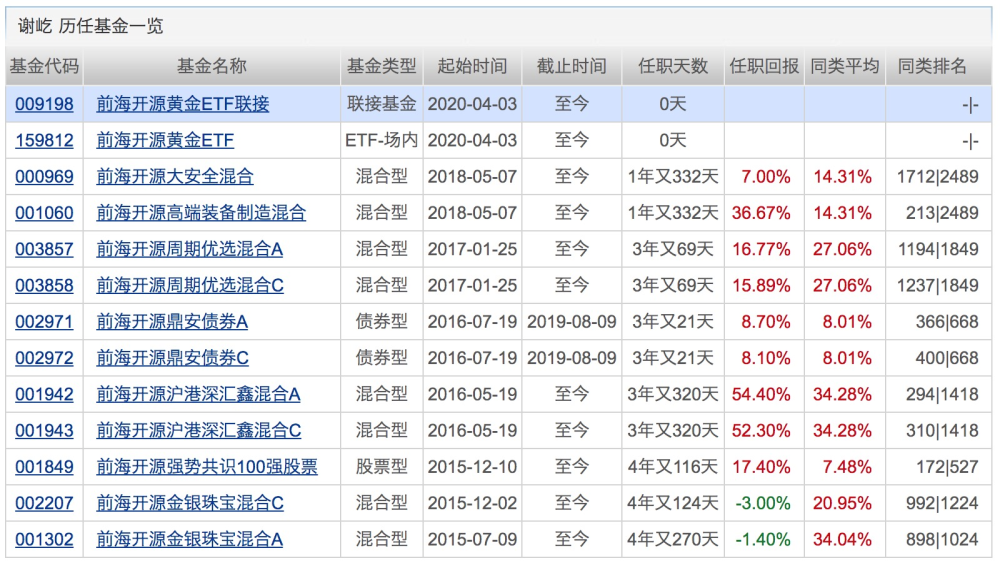This screenshot has width=1000, height=568.
Task: Select the 54.40% return value
Action: pos(761,395)
